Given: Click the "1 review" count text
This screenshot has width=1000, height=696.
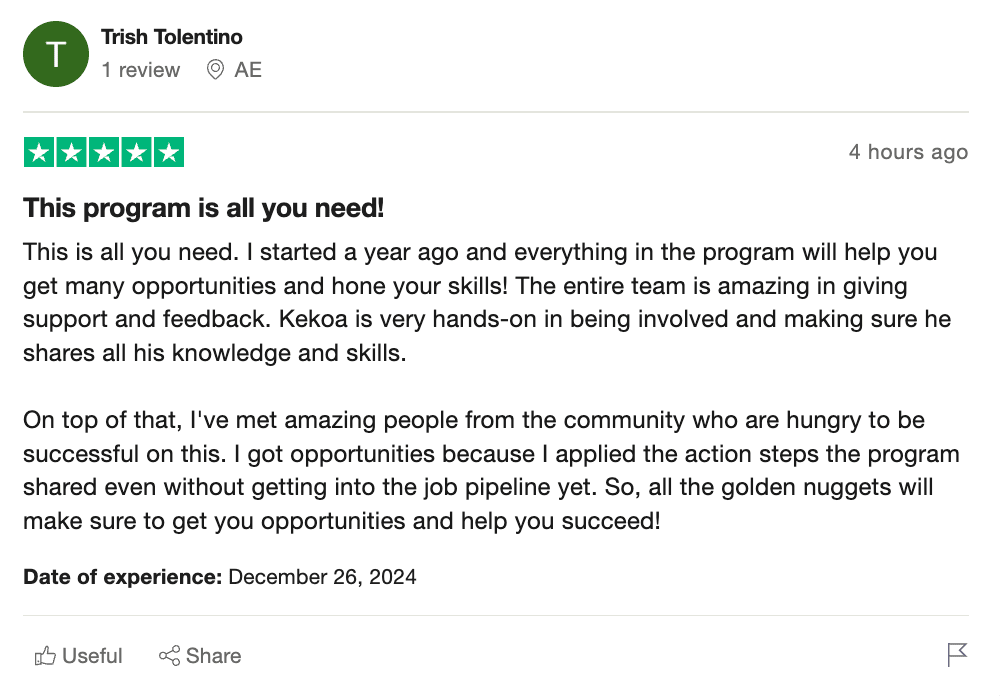Looking at the screenshot, I should pos(141,70).
